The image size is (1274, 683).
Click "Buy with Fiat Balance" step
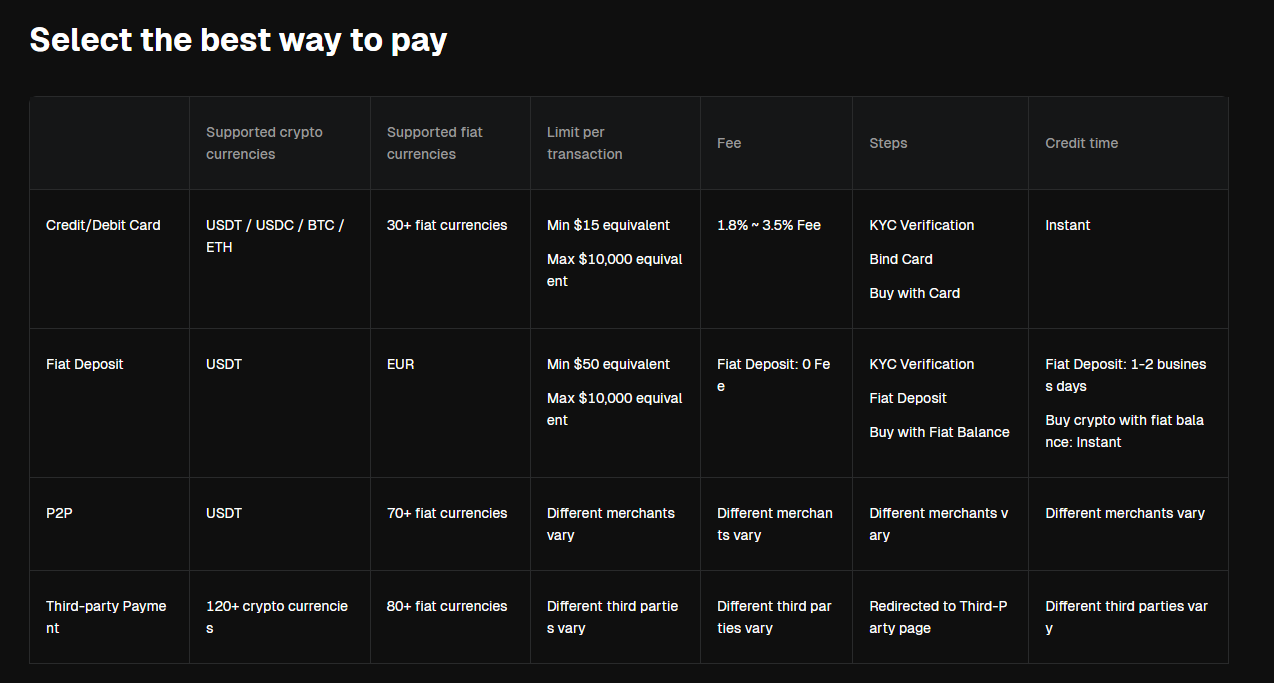point(939,432)
